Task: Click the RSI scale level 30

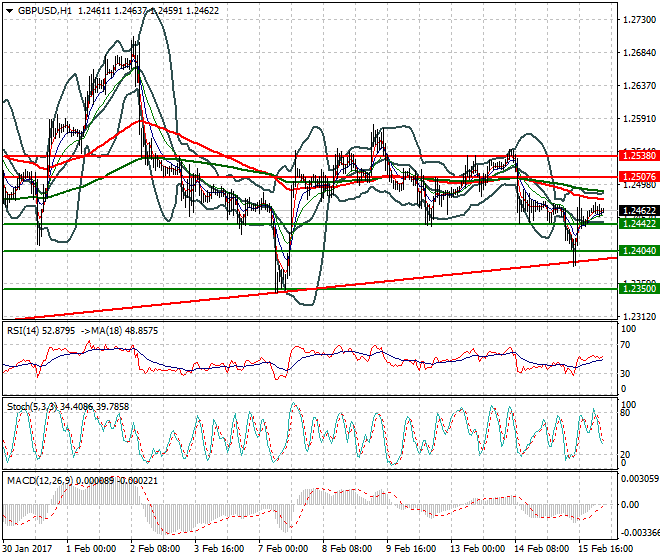Action: pyautogui.click(x=625, y=373)
